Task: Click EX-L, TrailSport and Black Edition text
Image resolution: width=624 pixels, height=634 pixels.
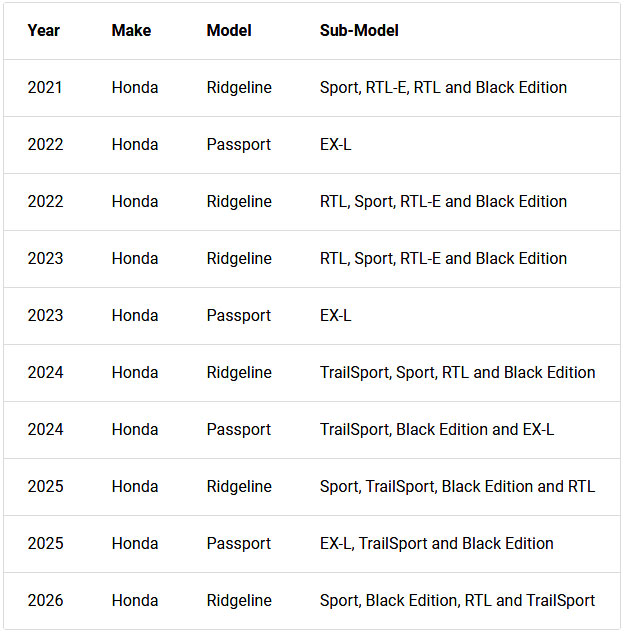Action: click(437, 544)
